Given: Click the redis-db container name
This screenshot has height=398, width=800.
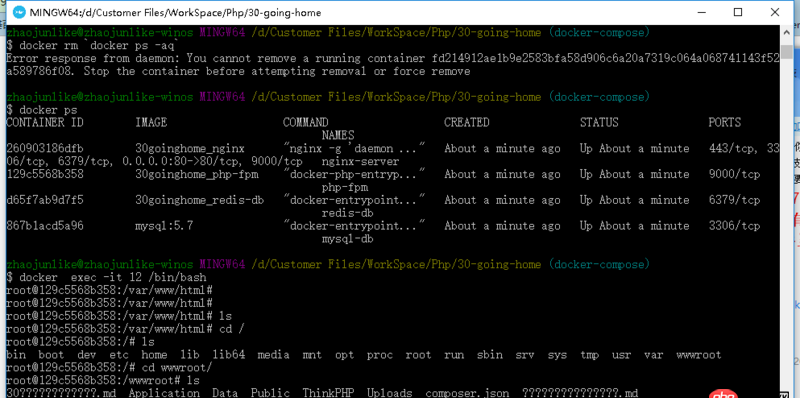Looking at the screenshot, I should (347, 213).
